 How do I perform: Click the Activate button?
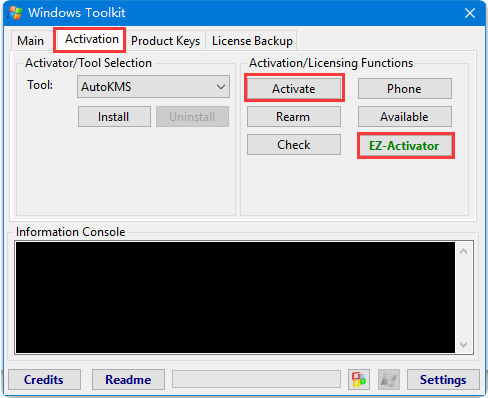coord(294,89)
